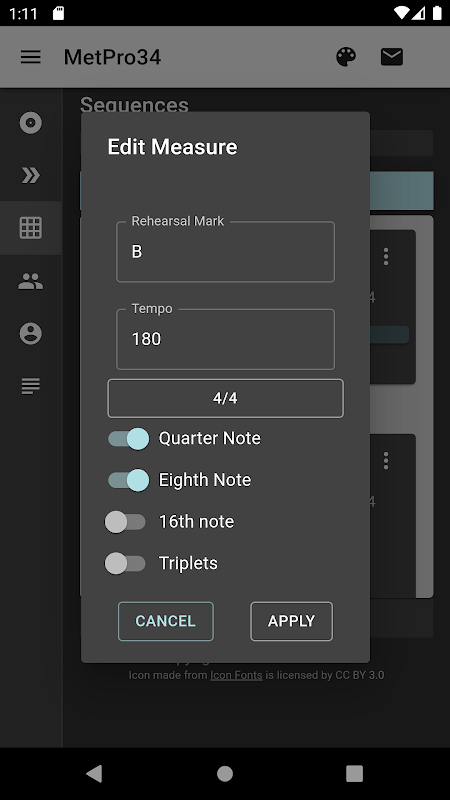Focus the Rehearsal Mark text field

coord(226,252)
